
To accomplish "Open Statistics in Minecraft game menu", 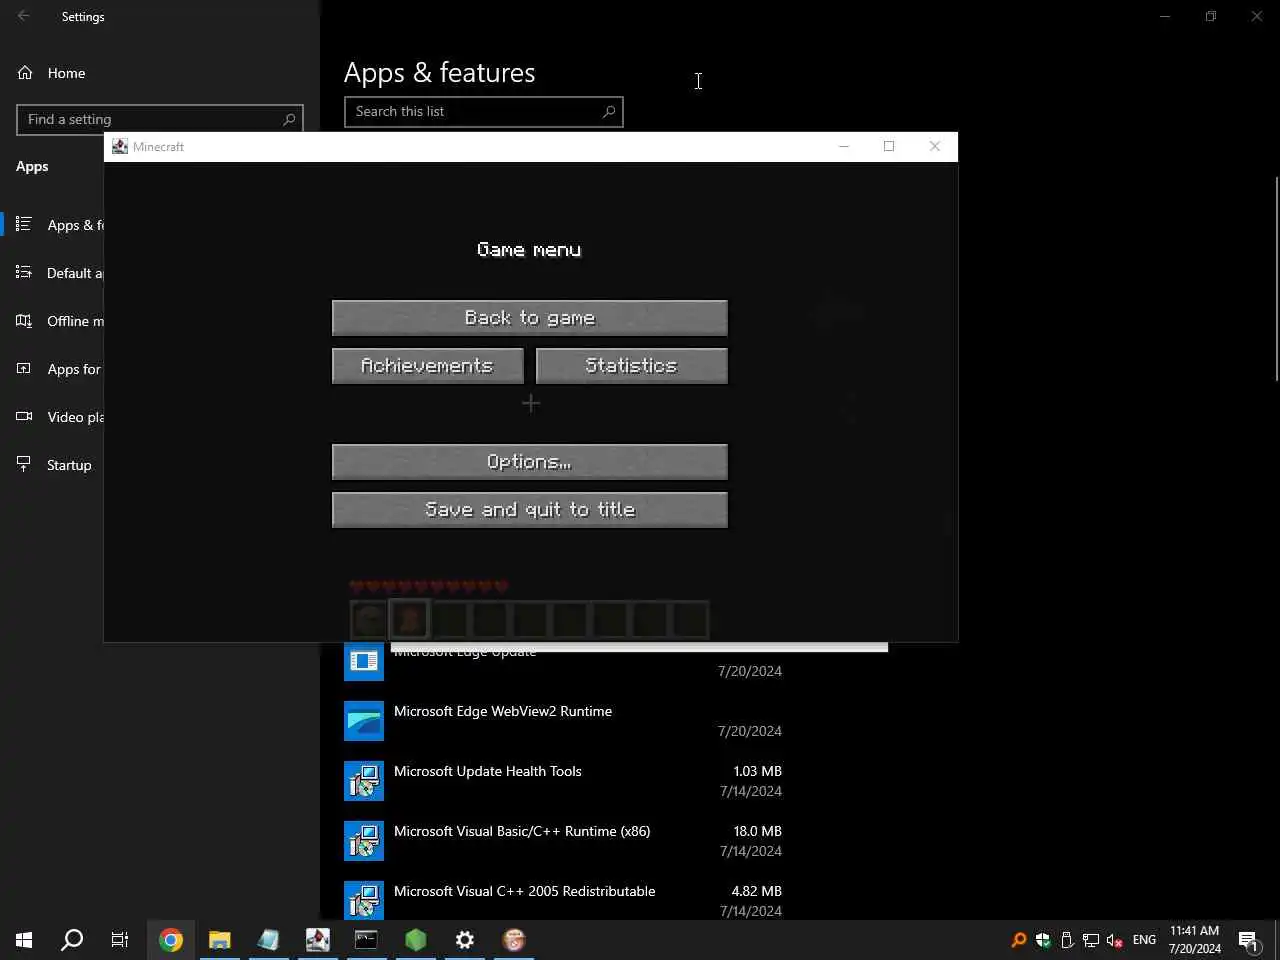I will pyautogui.click(x=632, y=366).
